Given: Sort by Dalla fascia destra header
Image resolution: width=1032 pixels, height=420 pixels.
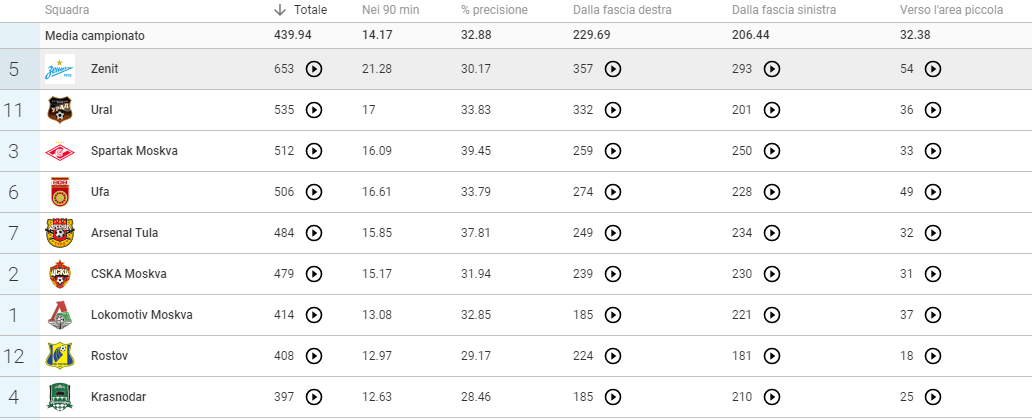Looking at the screenshot, I should [x=622, y=10].
